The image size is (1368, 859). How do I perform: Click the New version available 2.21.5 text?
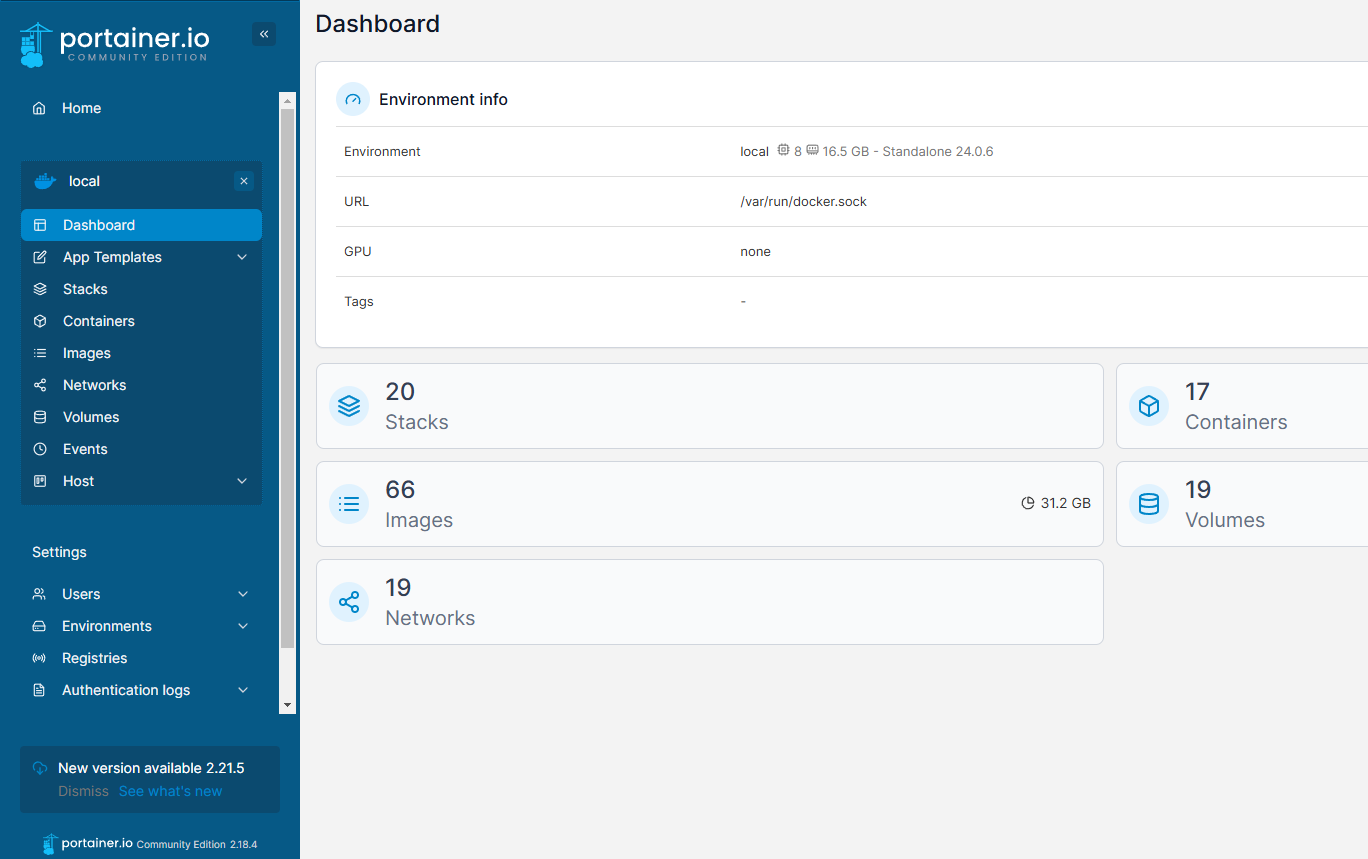pos(151,768)
